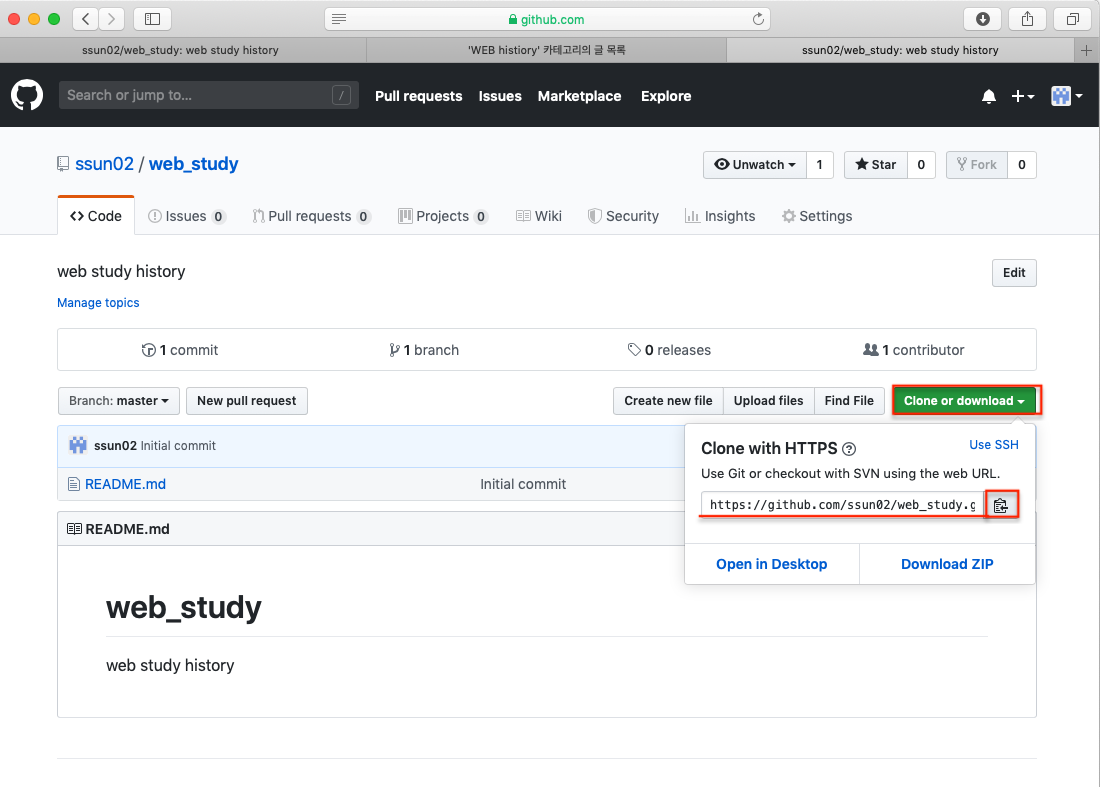Click Manage topics link
This screenshot has height=787, width=1100.
tap(98, 303)
